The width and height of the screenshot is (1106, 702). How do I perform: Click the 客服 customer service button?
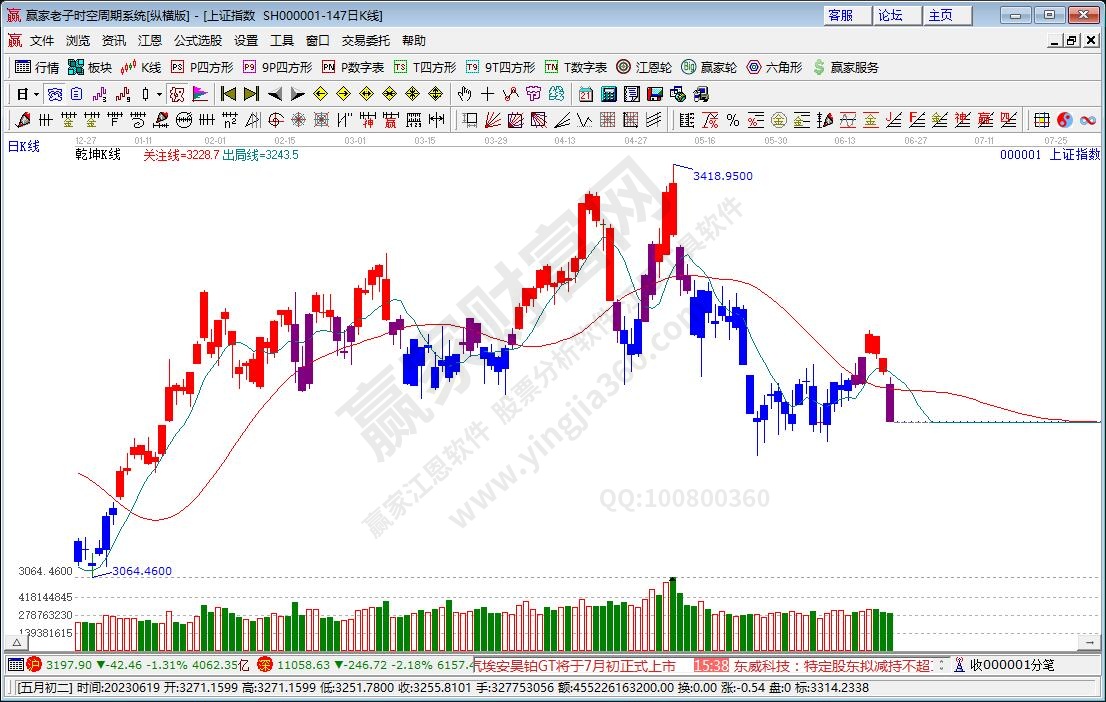pos(840,15)
